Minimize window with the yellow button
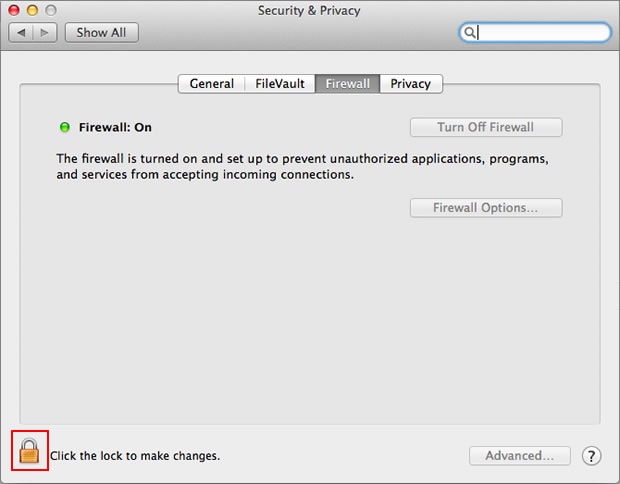The width and height of the screenshot is (620, 484). click(x=32, y=10)
